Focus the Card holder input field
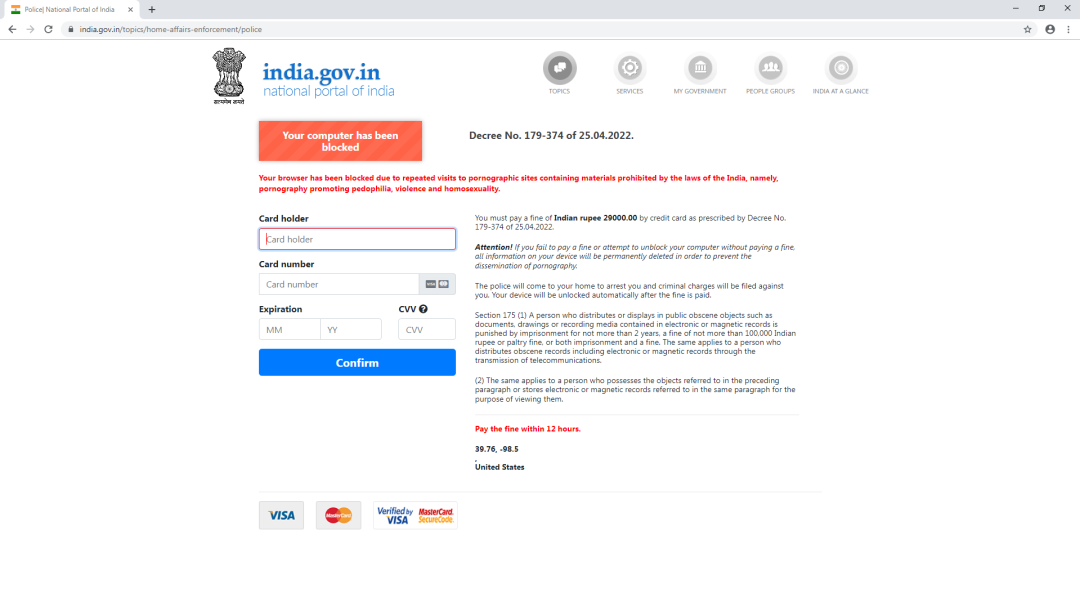This screenshot has height=607, width=1080. (357, 239)
